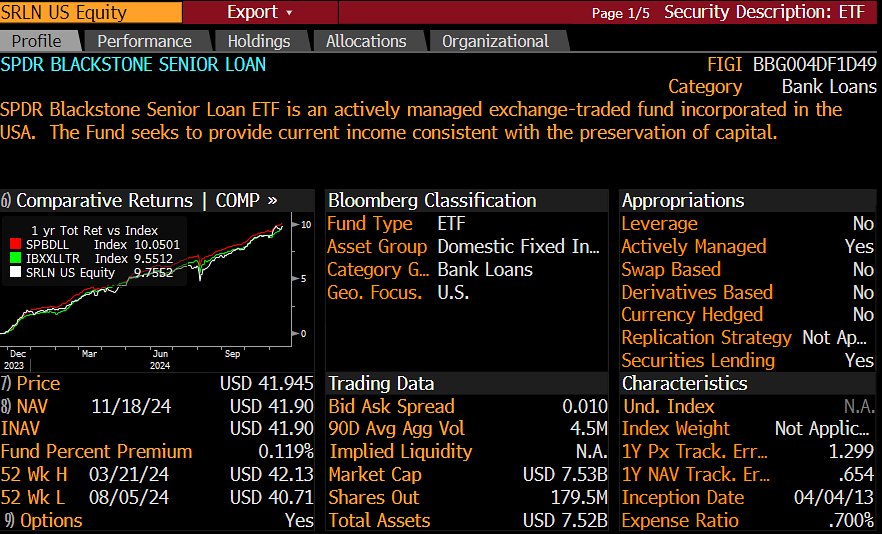
Task: Click the Index Weight row
Action: pyautogui.click(x=748, y=429)
